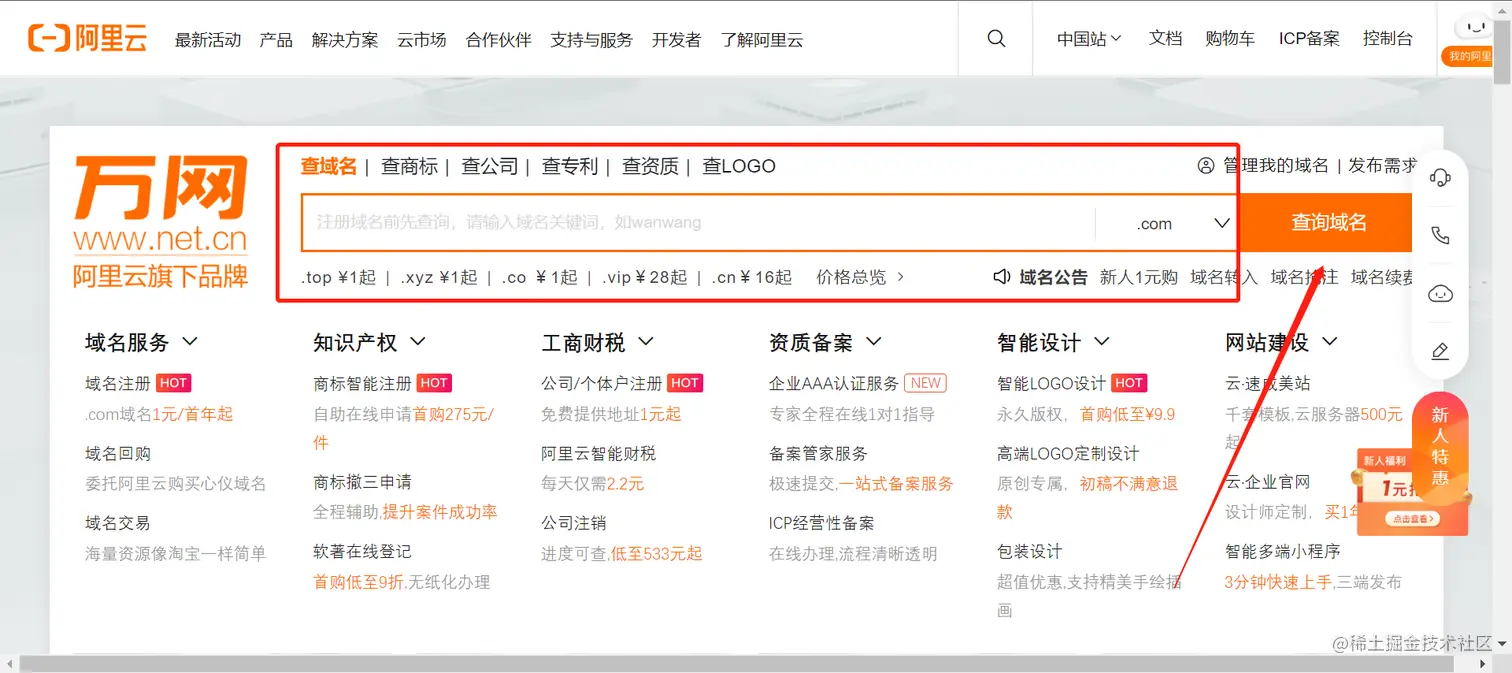This screenshot has height=673, width=1512.
Task: Open 开发者 in top navigation
Action: coord(677,40)
